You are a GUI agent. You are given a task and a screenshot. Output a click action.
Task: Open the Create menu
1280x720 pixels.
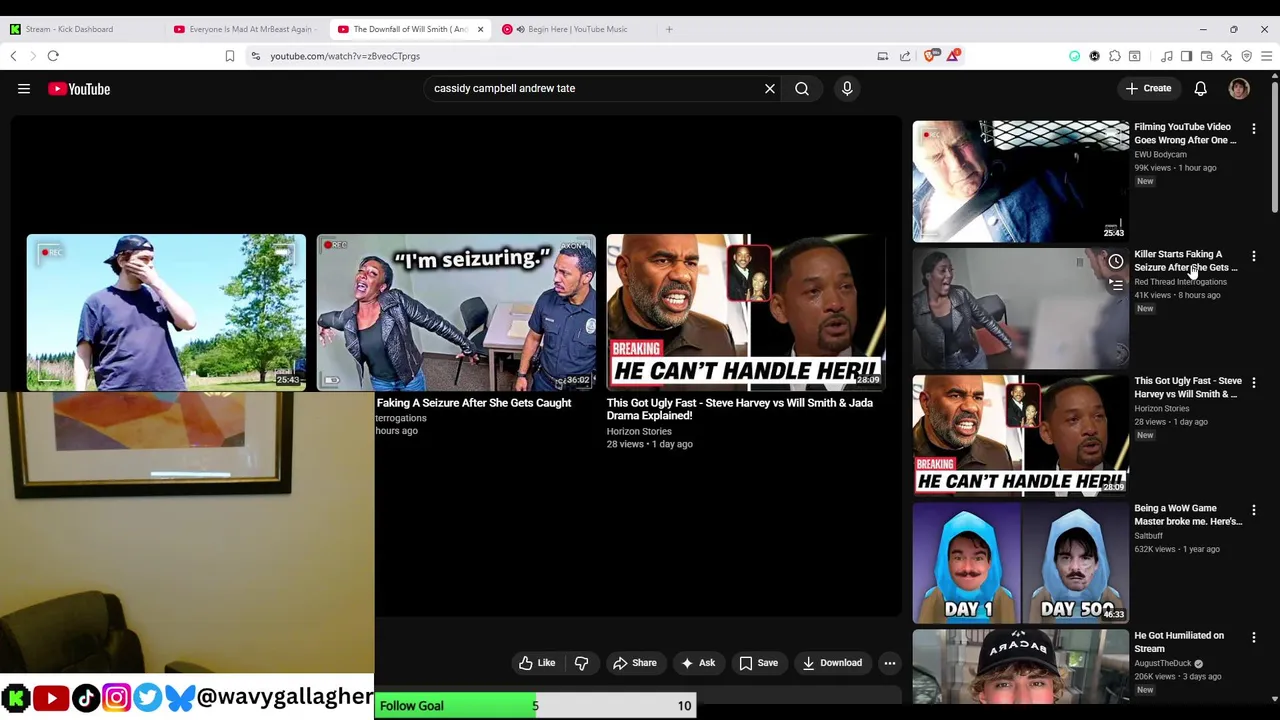coord(1148,88)
